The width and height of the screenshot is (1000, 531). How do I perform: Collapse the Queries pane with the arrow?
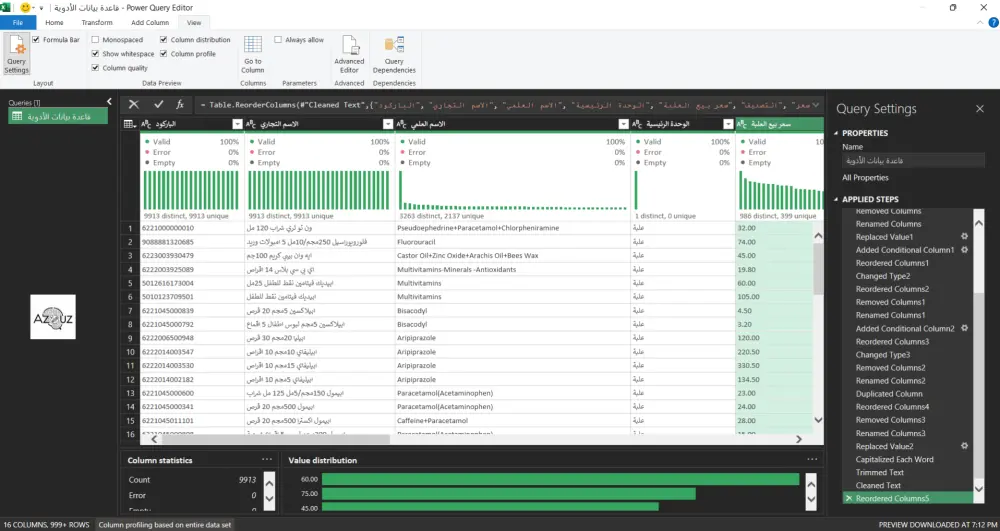(x=109, y=101)
